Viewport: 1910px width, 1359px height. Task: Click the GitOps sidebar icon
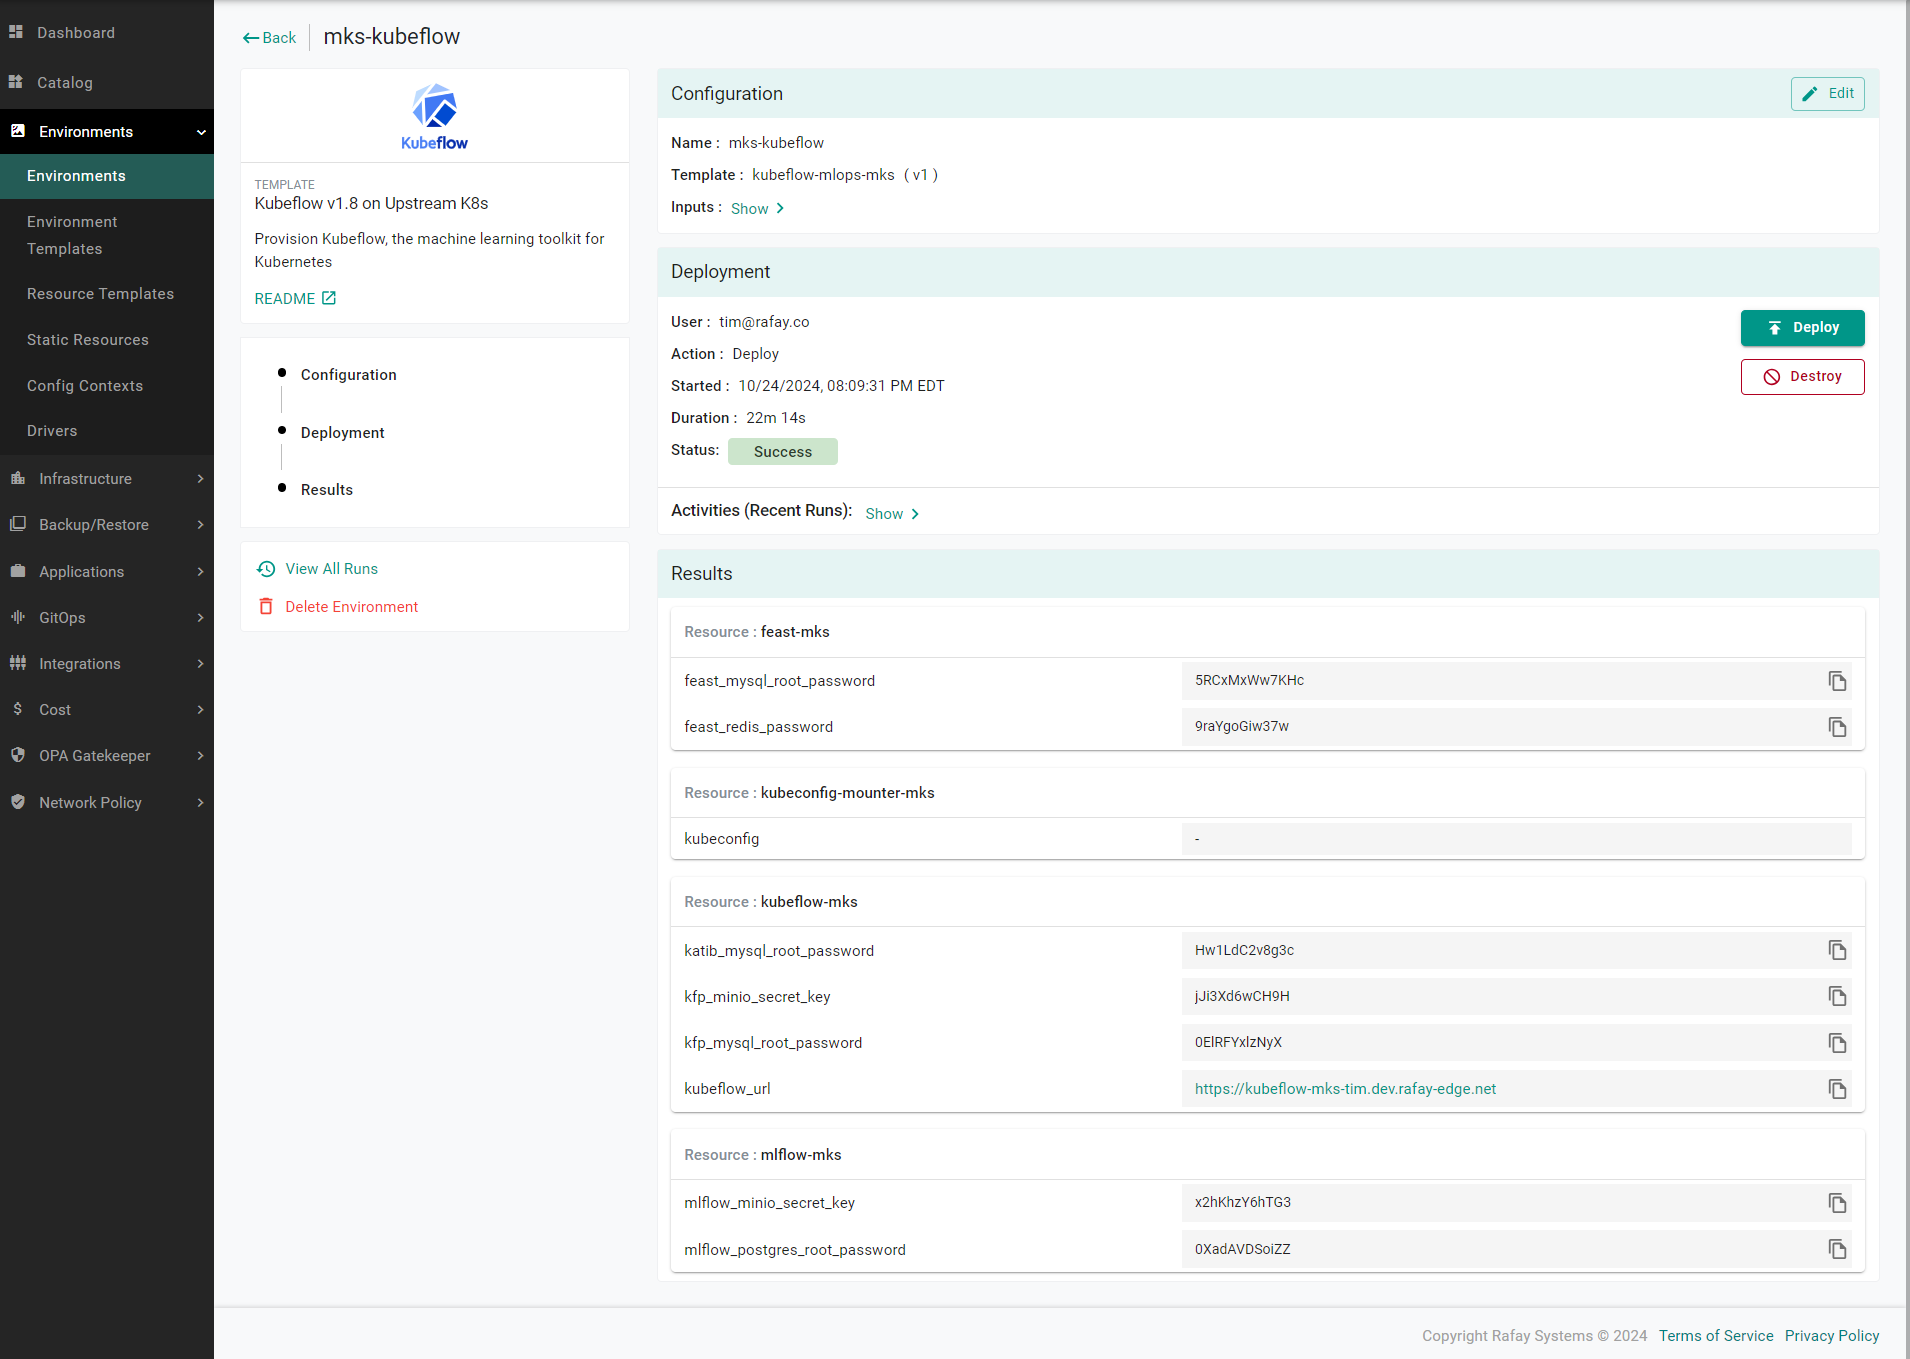click(x=18, y=617)
